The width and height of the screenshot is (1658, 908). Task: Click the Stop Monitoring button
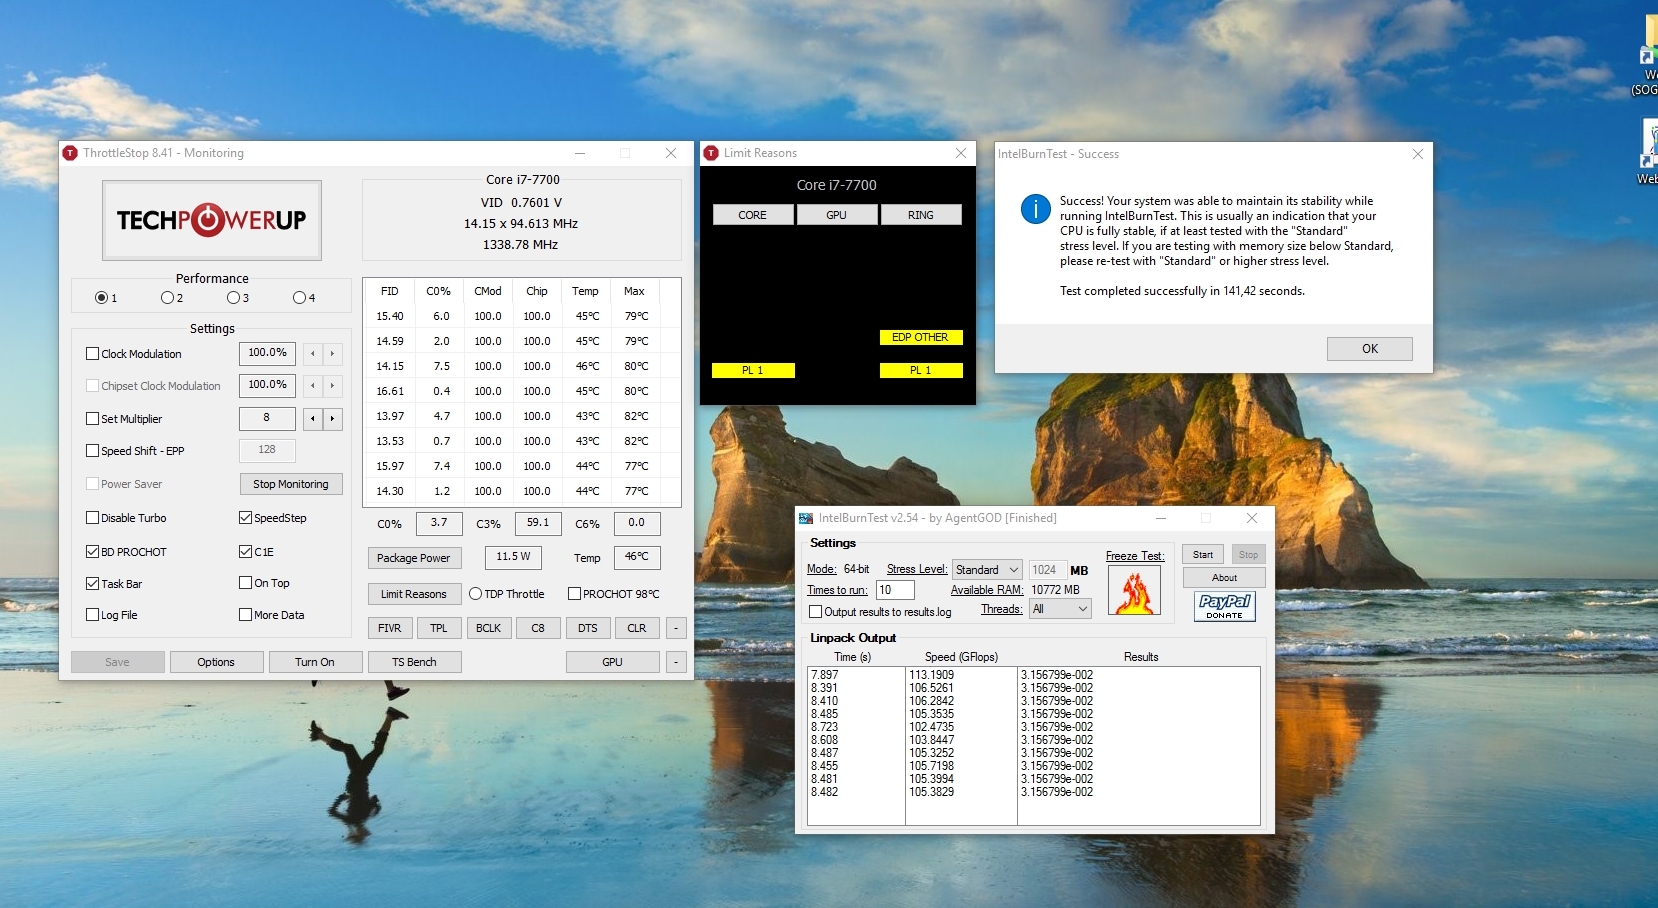(291, 484)
